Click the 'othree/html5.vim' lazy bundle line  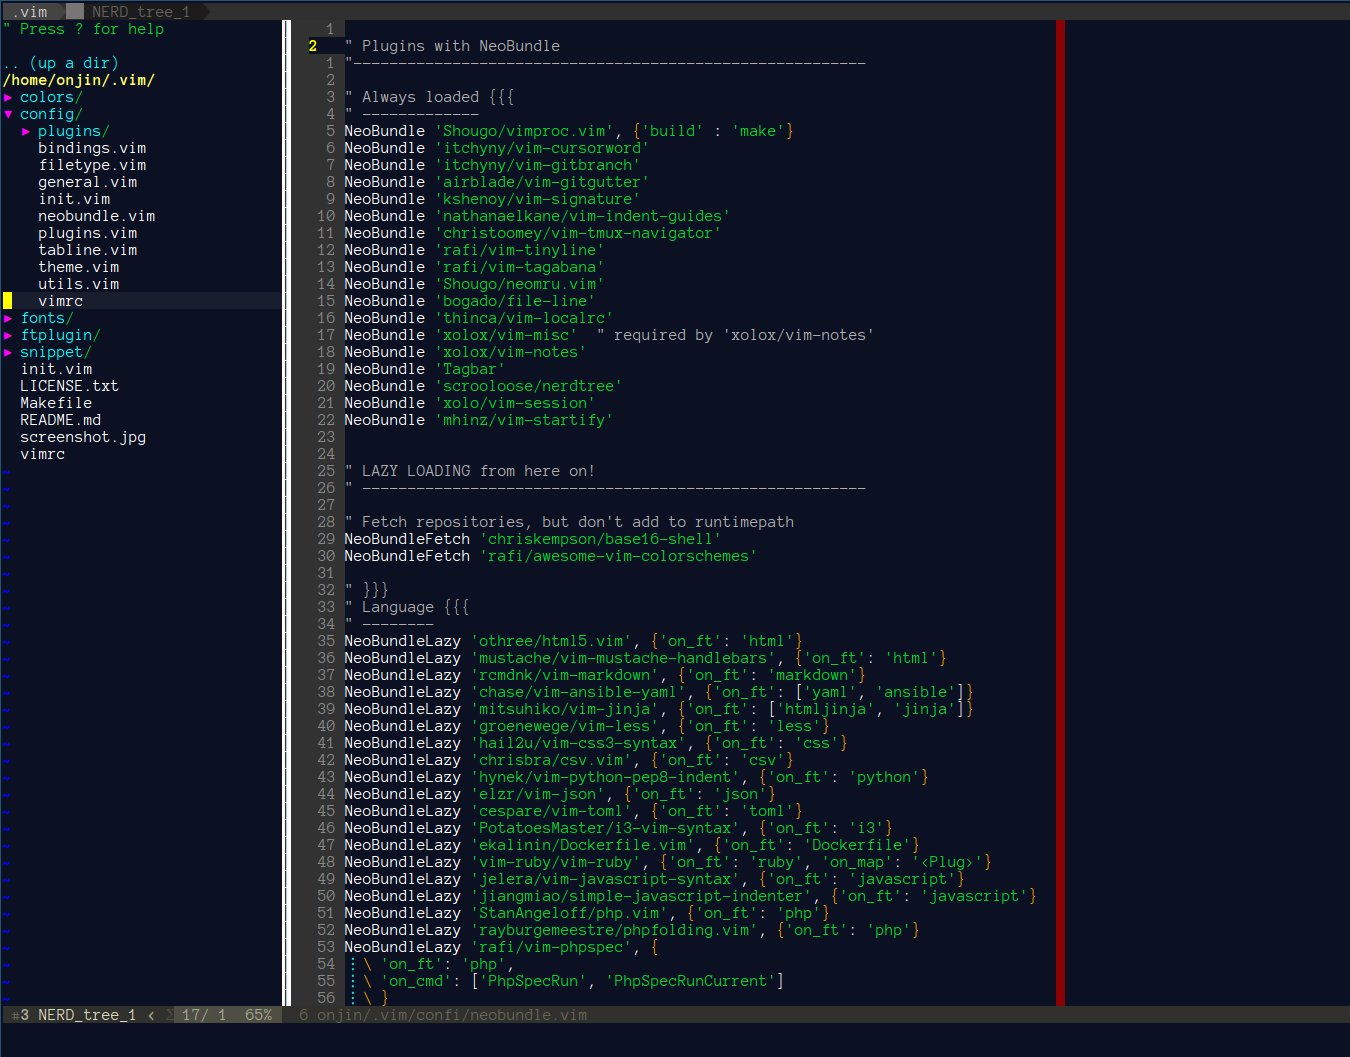click(x=573, y=641)
